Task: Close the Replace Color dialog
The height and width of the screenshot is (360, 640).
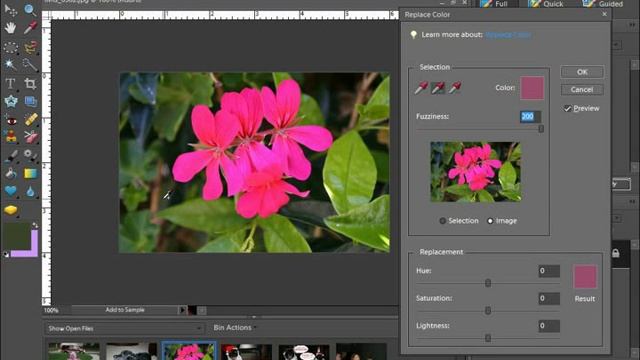Action: pos(604,14)
